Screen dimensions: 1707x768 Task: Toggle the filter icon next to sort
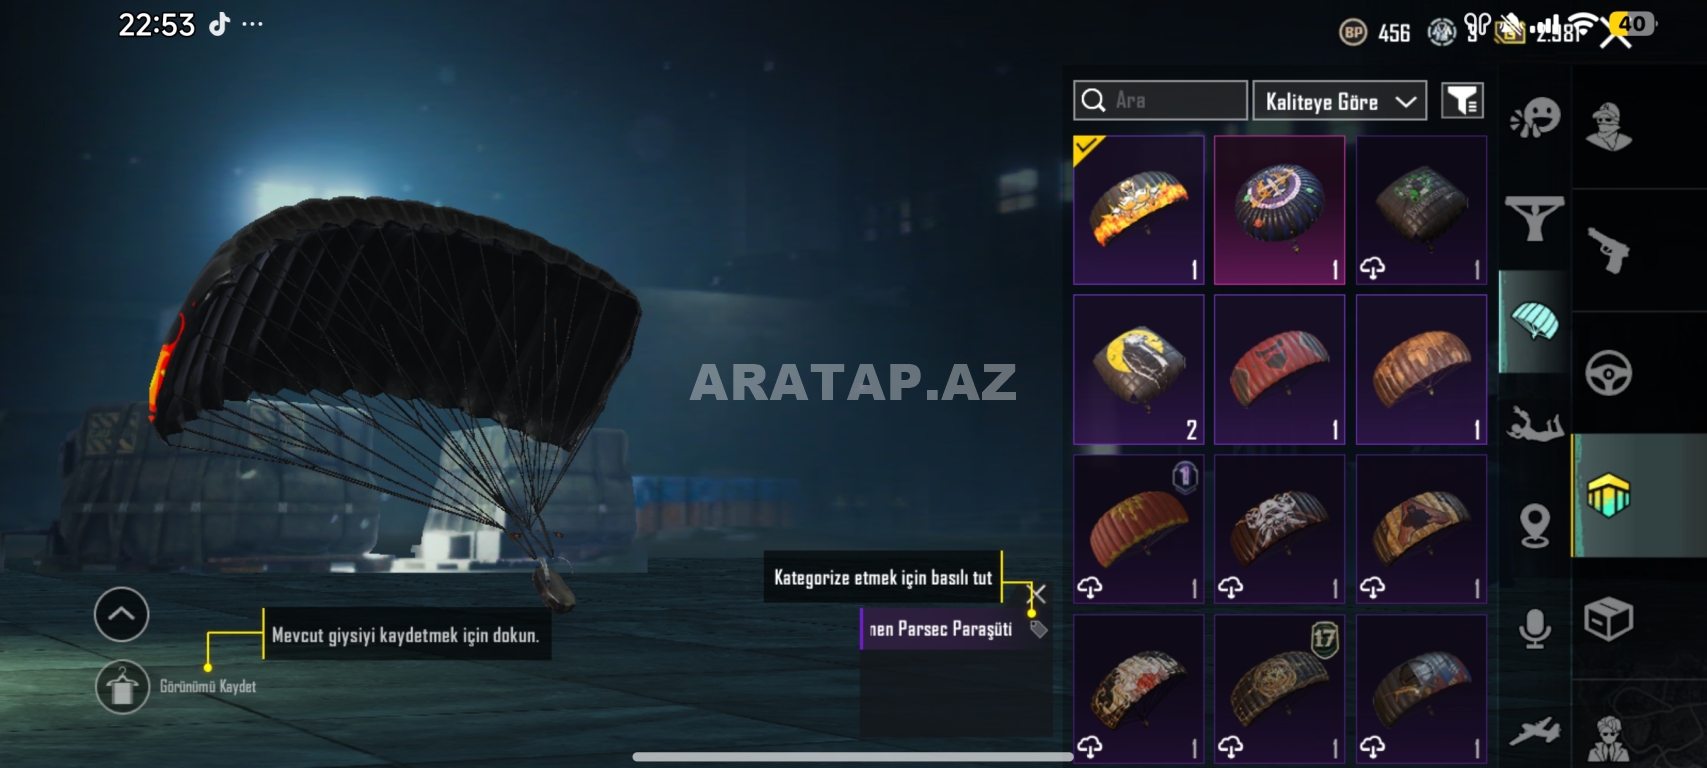[x=1462, y=101]
